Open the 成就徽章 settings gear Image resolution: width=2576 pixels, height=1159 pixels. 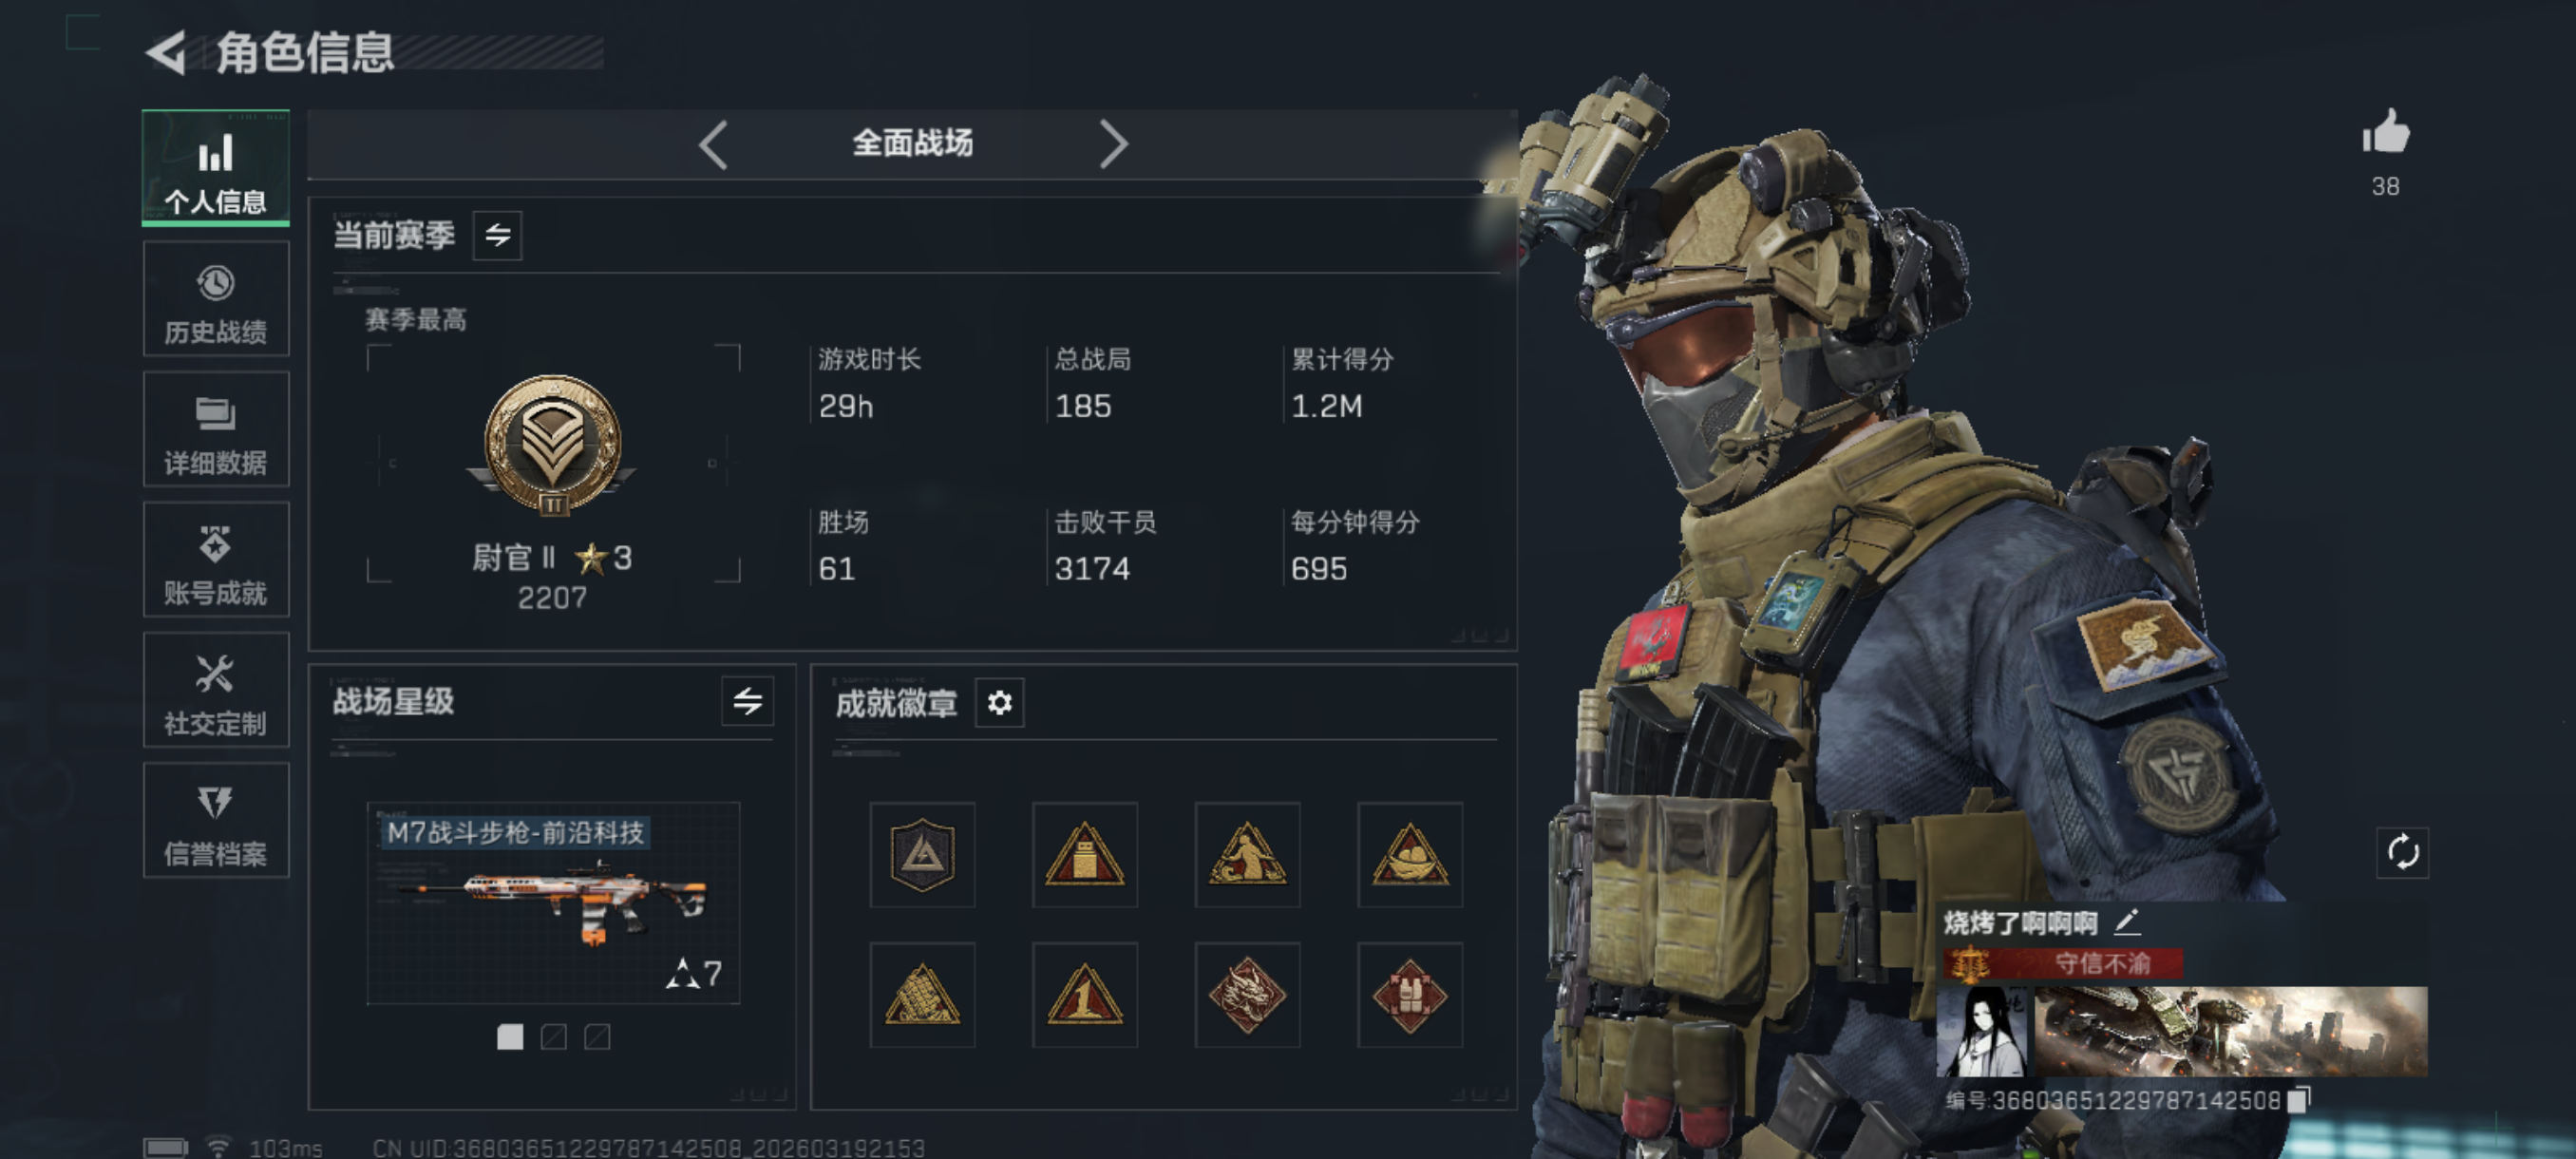999,703
